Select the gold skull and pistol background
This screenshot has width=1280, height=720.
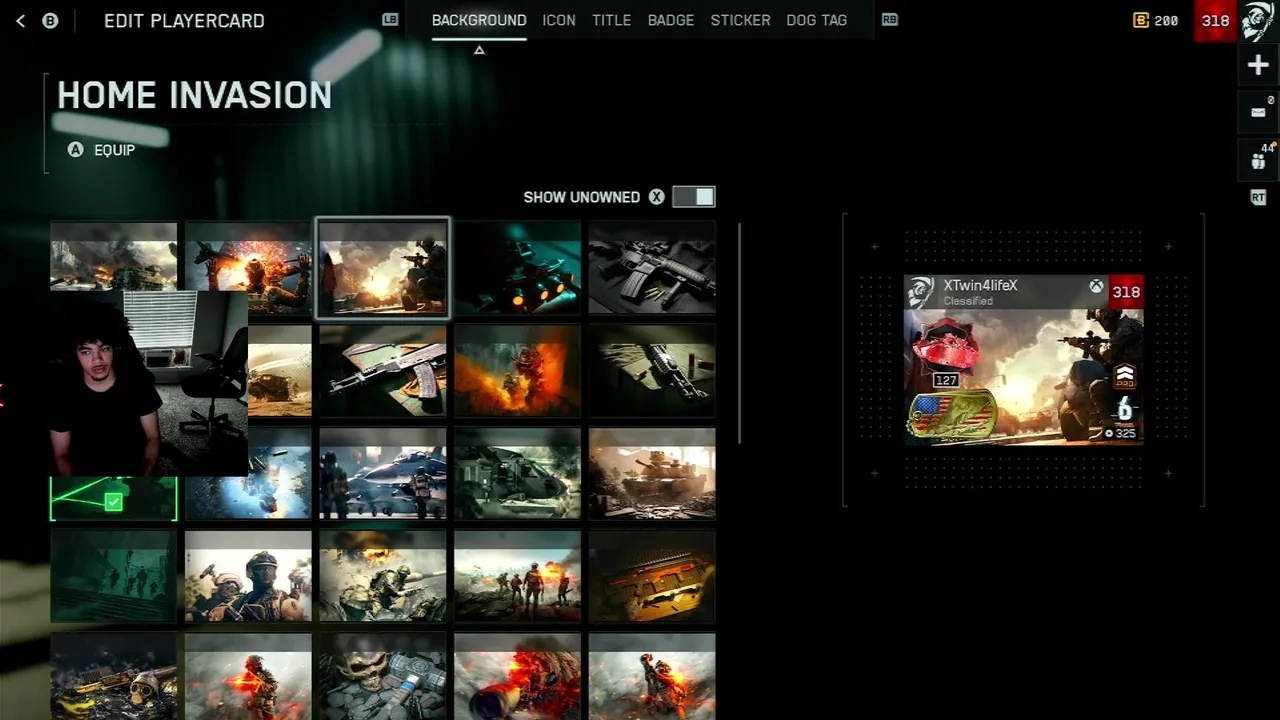114,677
